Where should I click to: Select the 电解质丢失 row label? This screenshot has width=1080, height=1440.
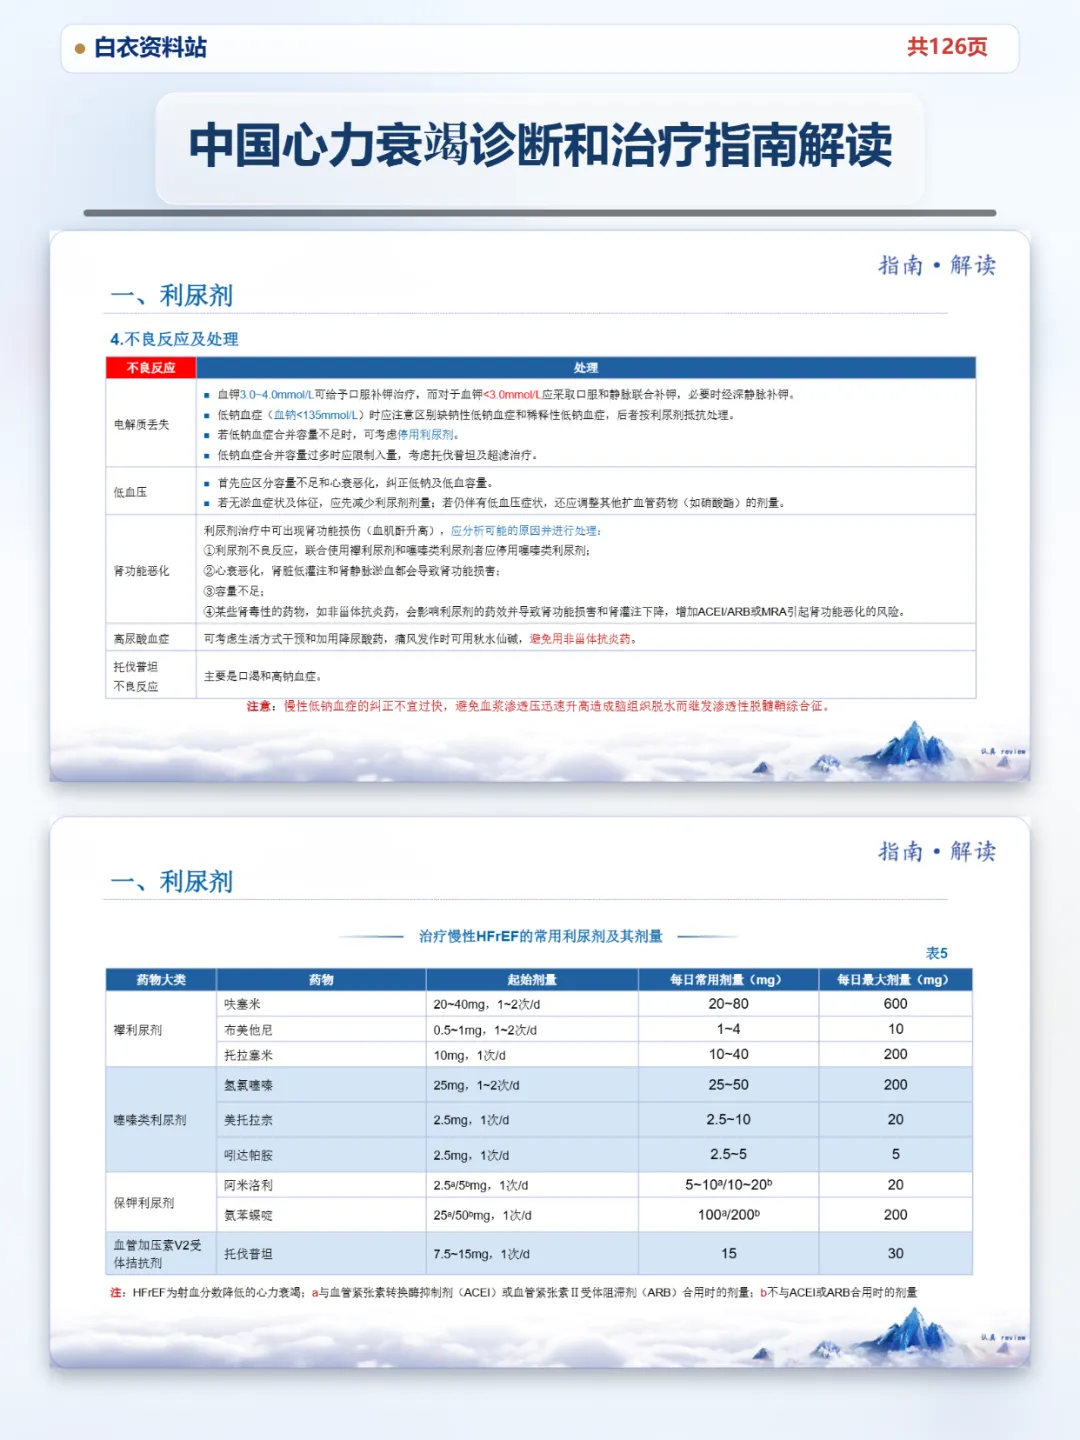coord(141,424)
